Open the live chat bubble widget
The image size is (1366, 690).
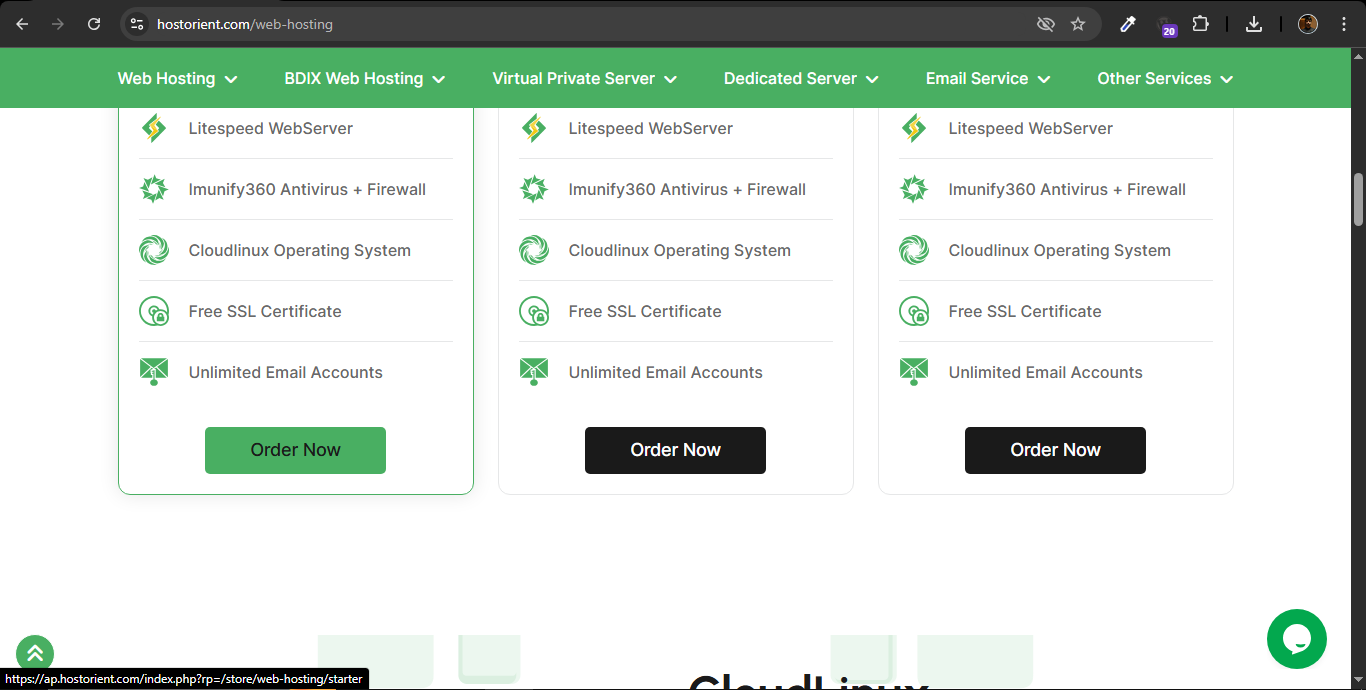point(1296,639)
